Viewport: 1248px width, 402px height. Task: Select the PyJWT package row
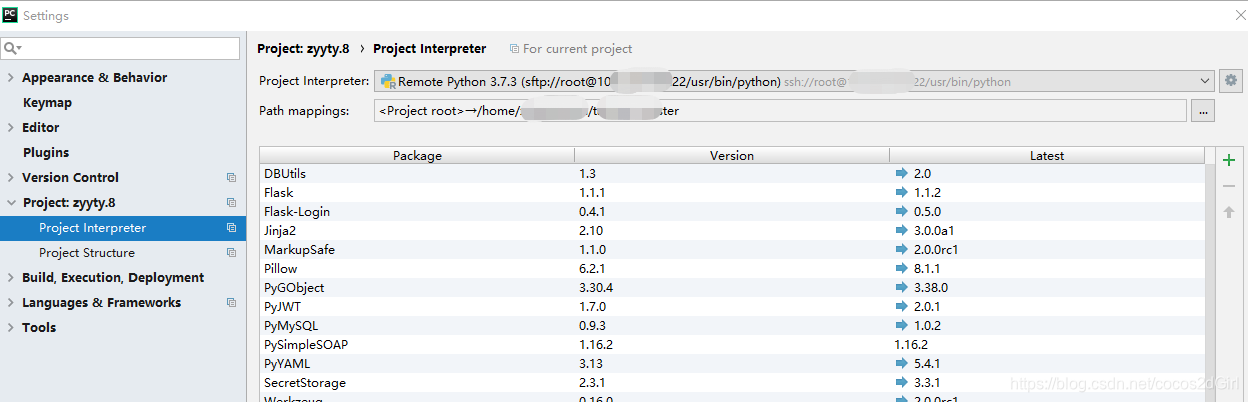(x=732, y=307)
